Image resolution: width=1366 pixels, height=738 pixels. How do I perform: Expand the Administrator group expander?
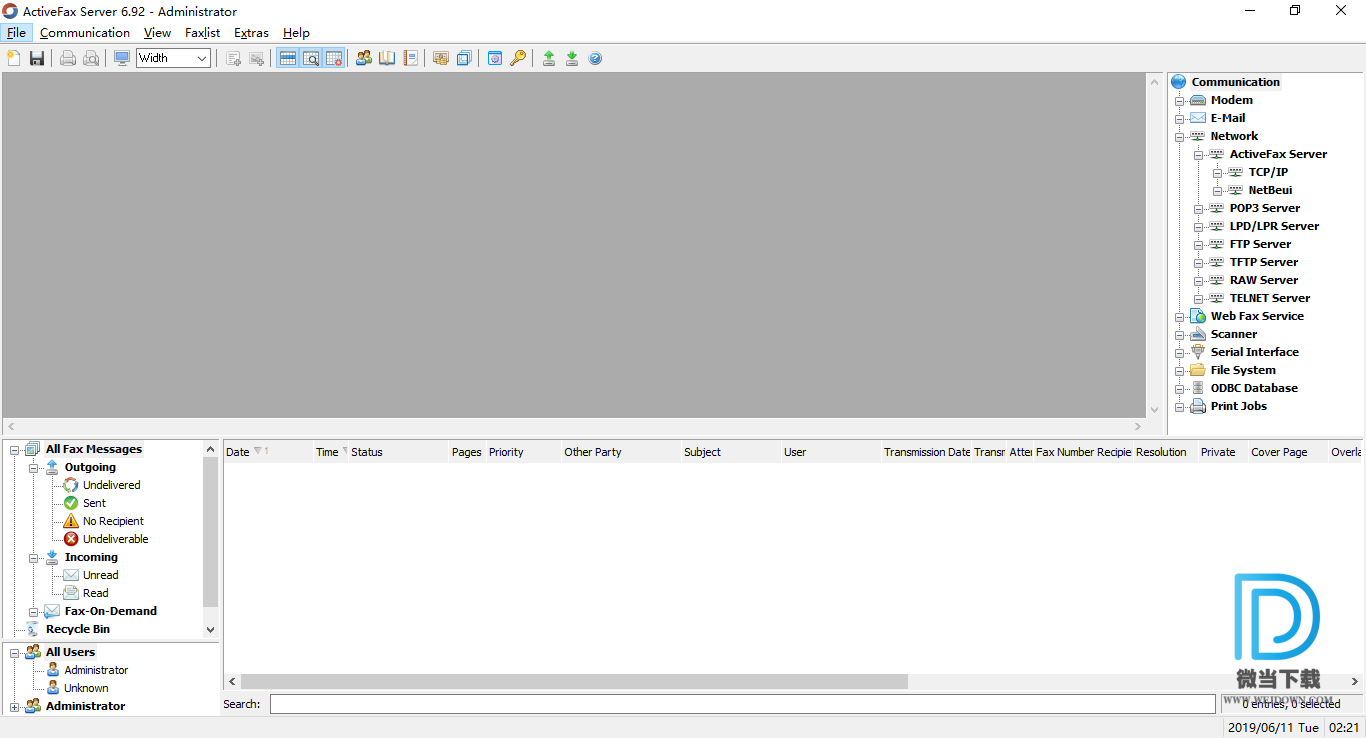[x=15, y=706]
